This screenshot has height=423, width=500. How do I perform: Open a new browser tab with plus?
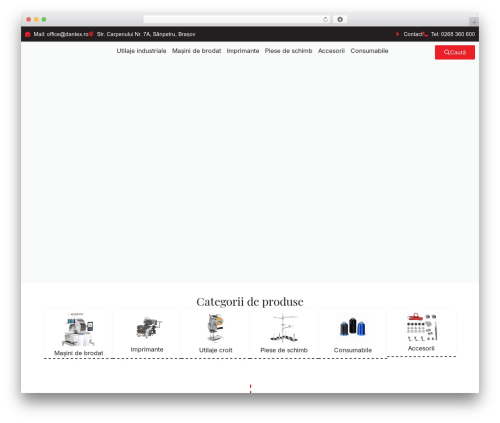(474, 22)
